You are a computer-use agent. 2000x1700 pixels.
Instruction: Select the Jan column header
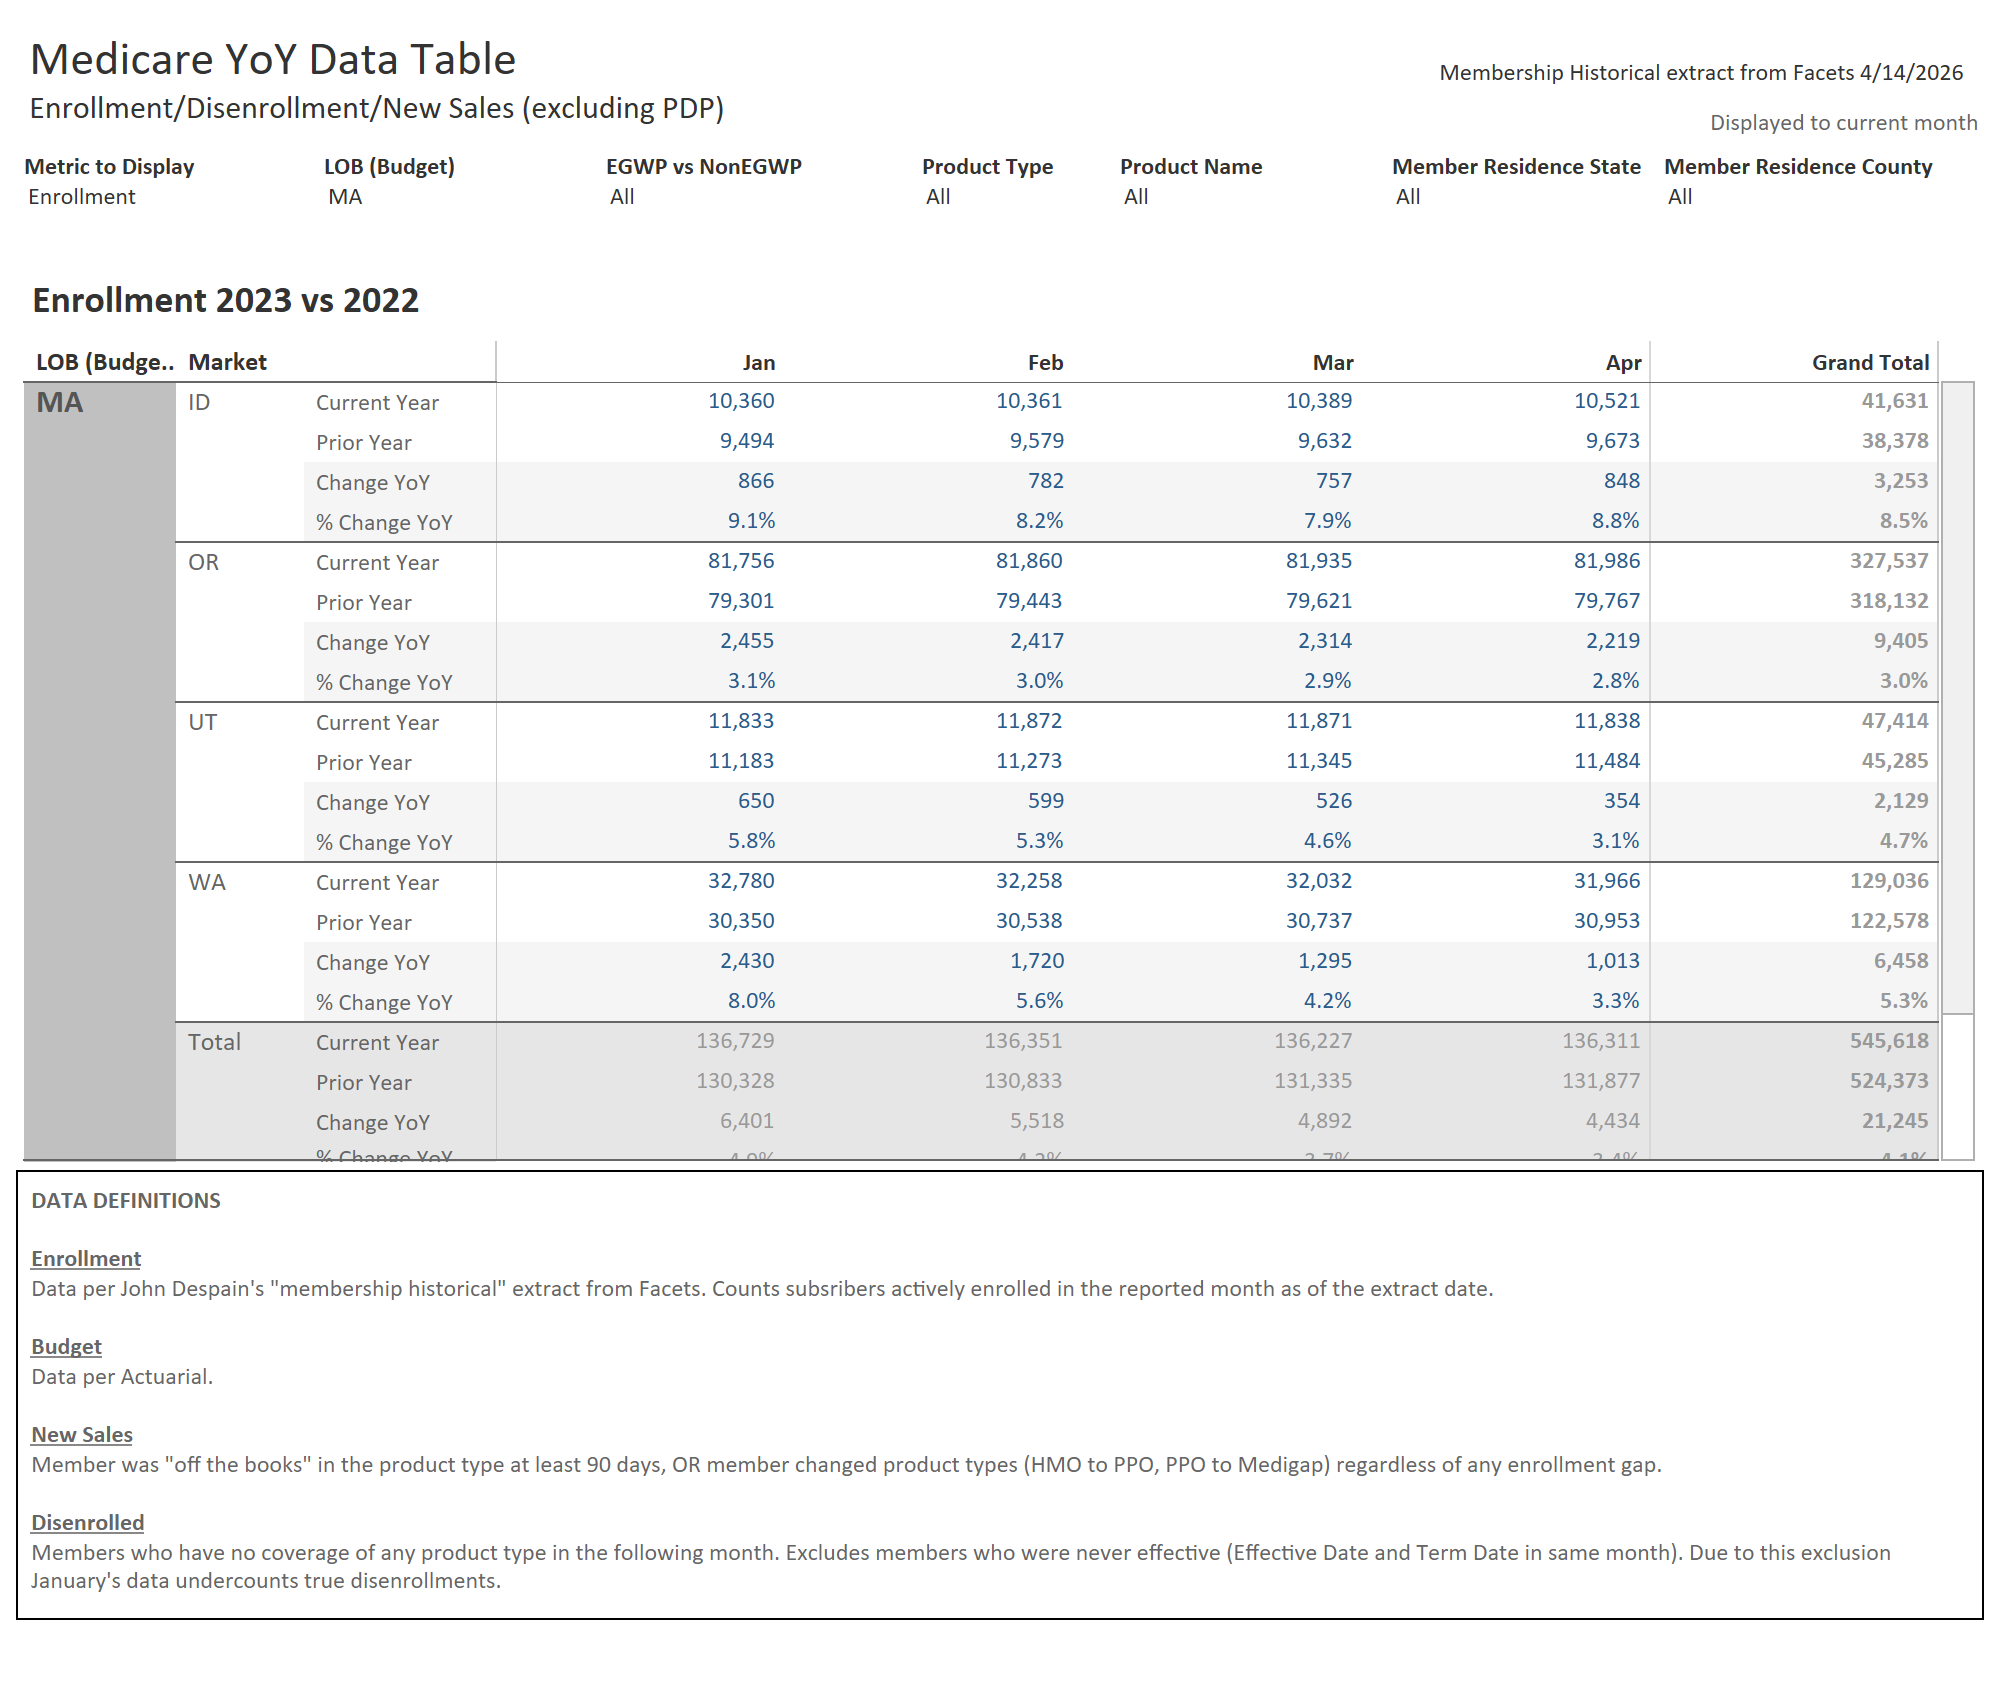758,361
